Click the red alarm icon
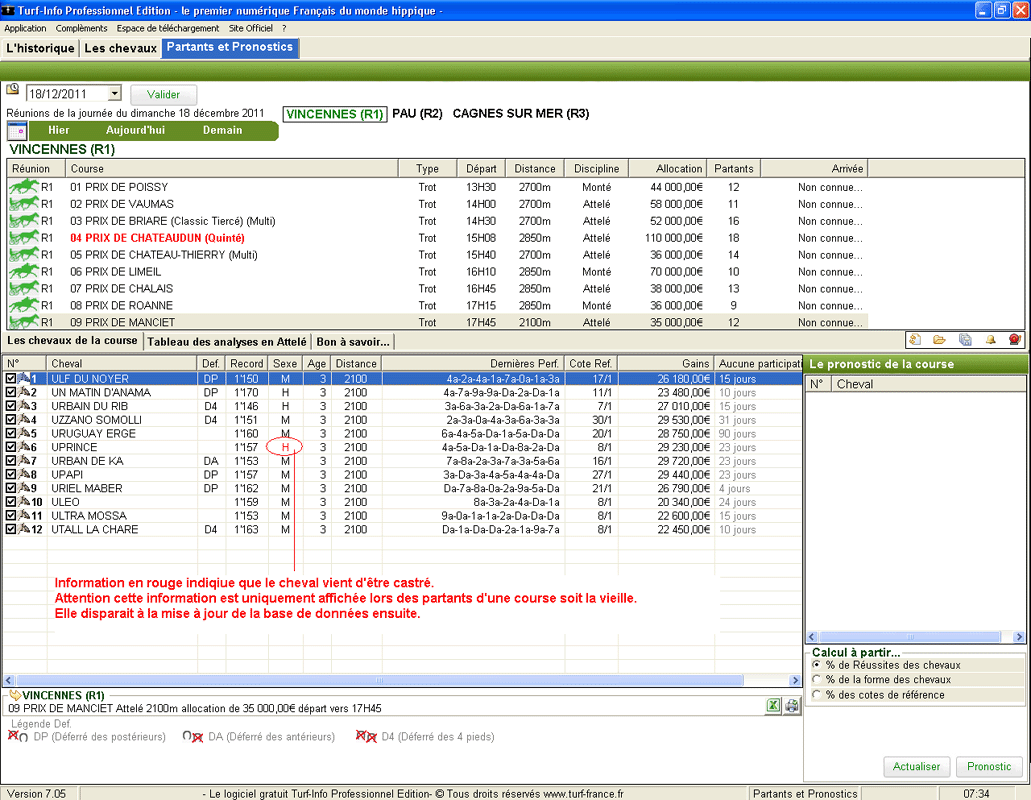This screenshot has width=1031, height=800. pyautogui.click(x=1014, y=340)
